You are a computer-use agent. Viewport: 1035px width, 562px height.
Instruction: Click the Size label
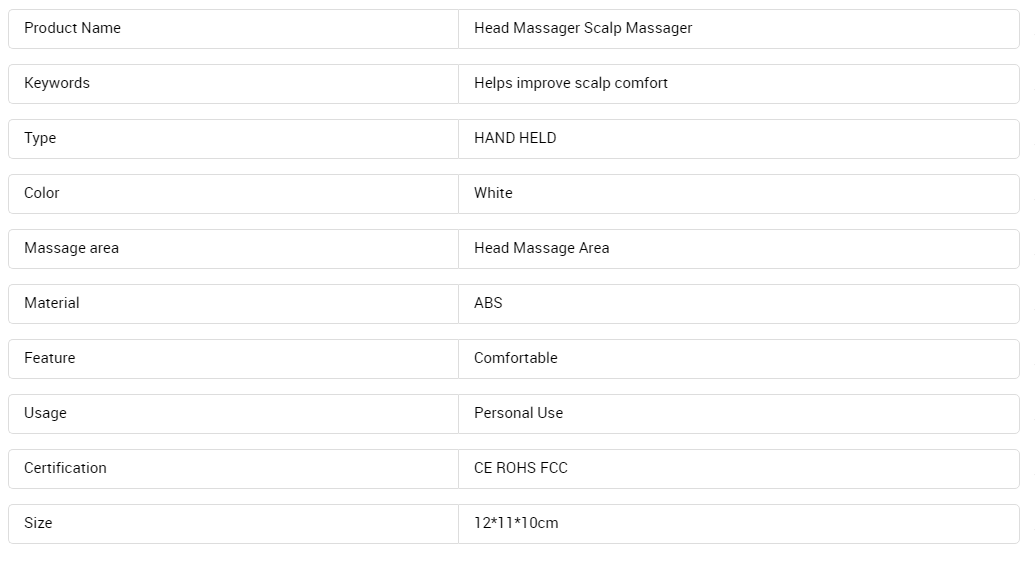[x=38, y=523]
